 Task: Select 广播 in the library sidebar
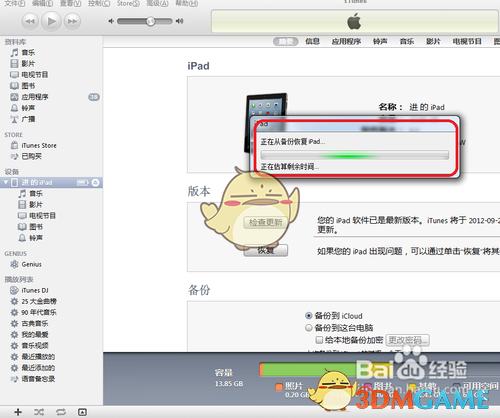click(28, 119)
